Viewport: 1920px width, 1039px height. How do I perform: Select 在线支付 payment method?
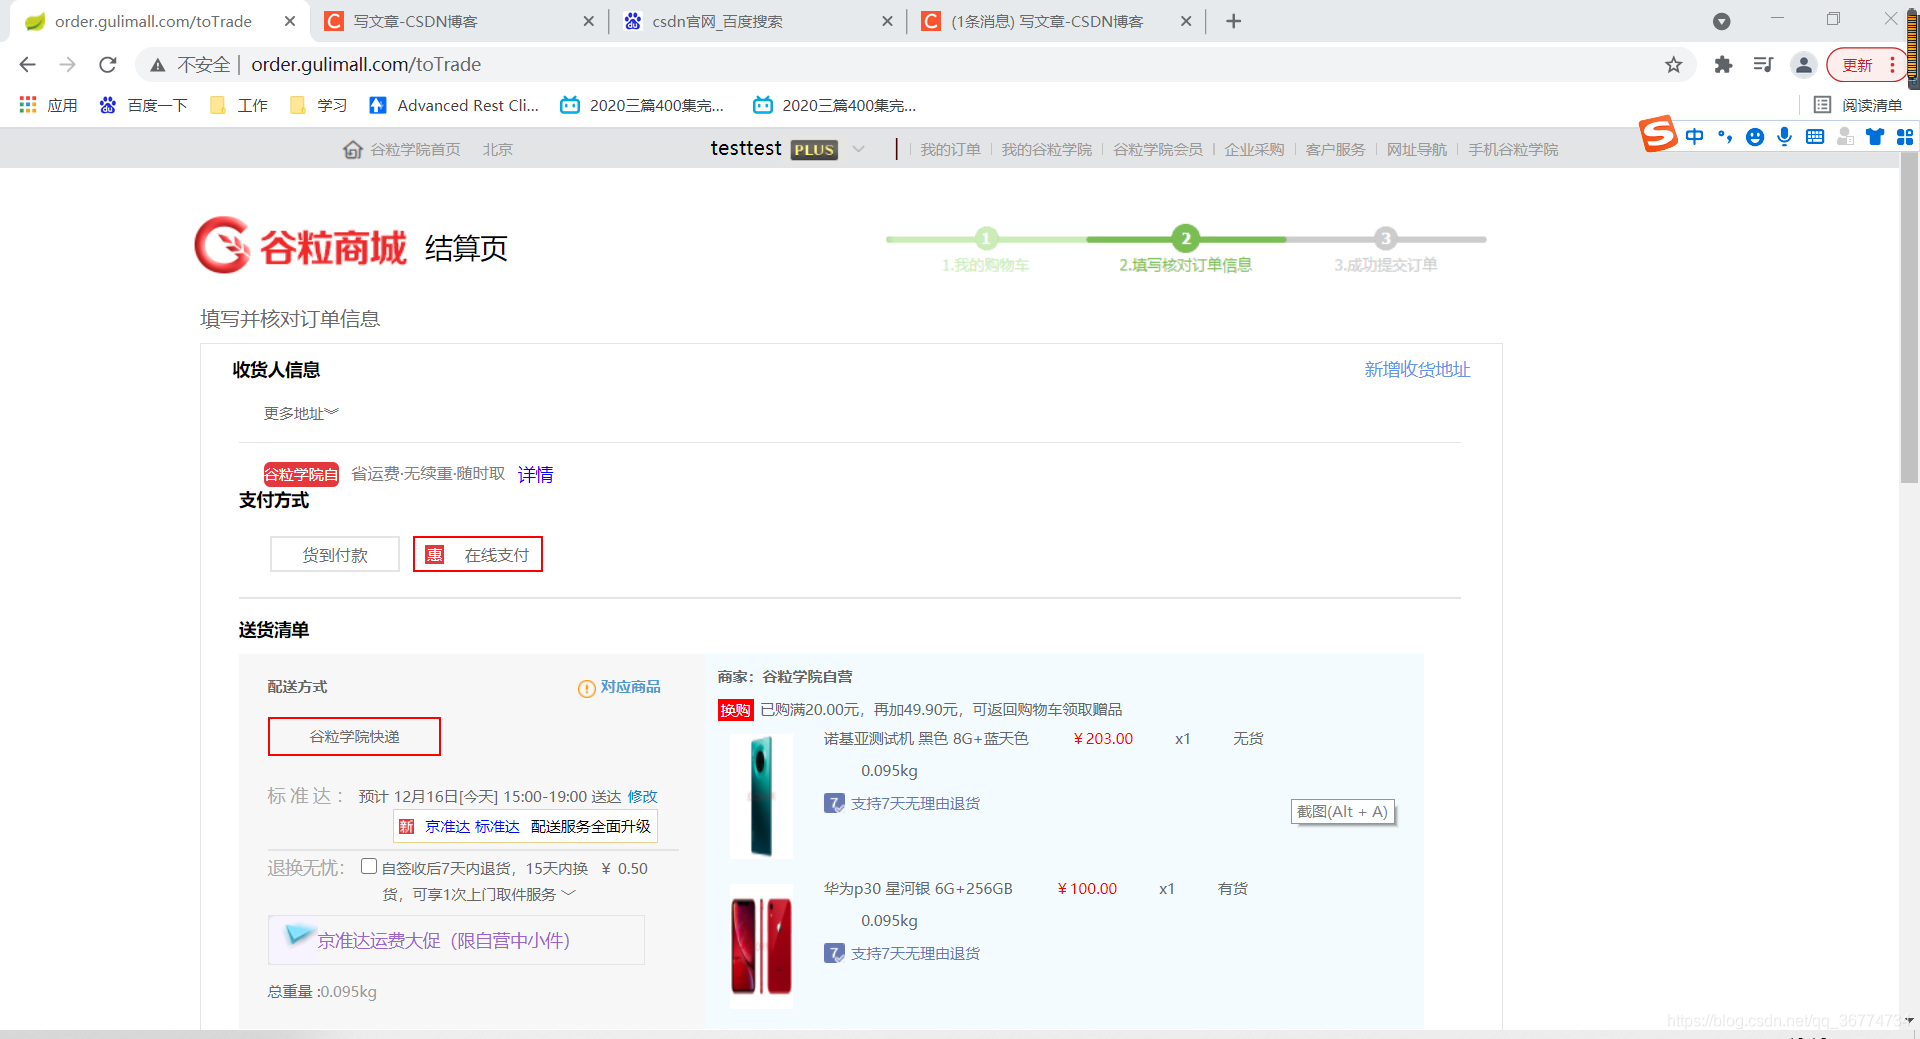pyautogui.click(x=478, y=554)
